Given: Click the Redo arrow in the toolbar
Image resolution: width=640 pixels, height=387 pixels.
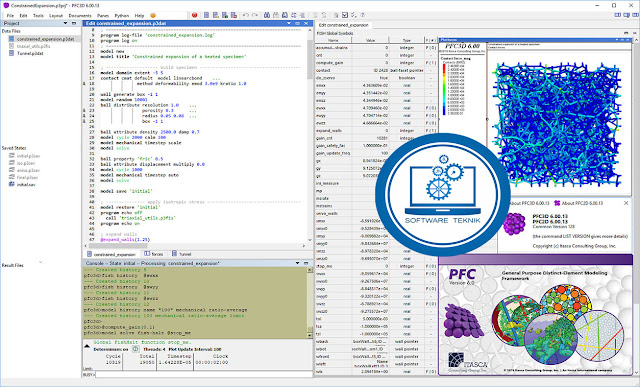Looking at the screenshot, I should pos(255,15).
